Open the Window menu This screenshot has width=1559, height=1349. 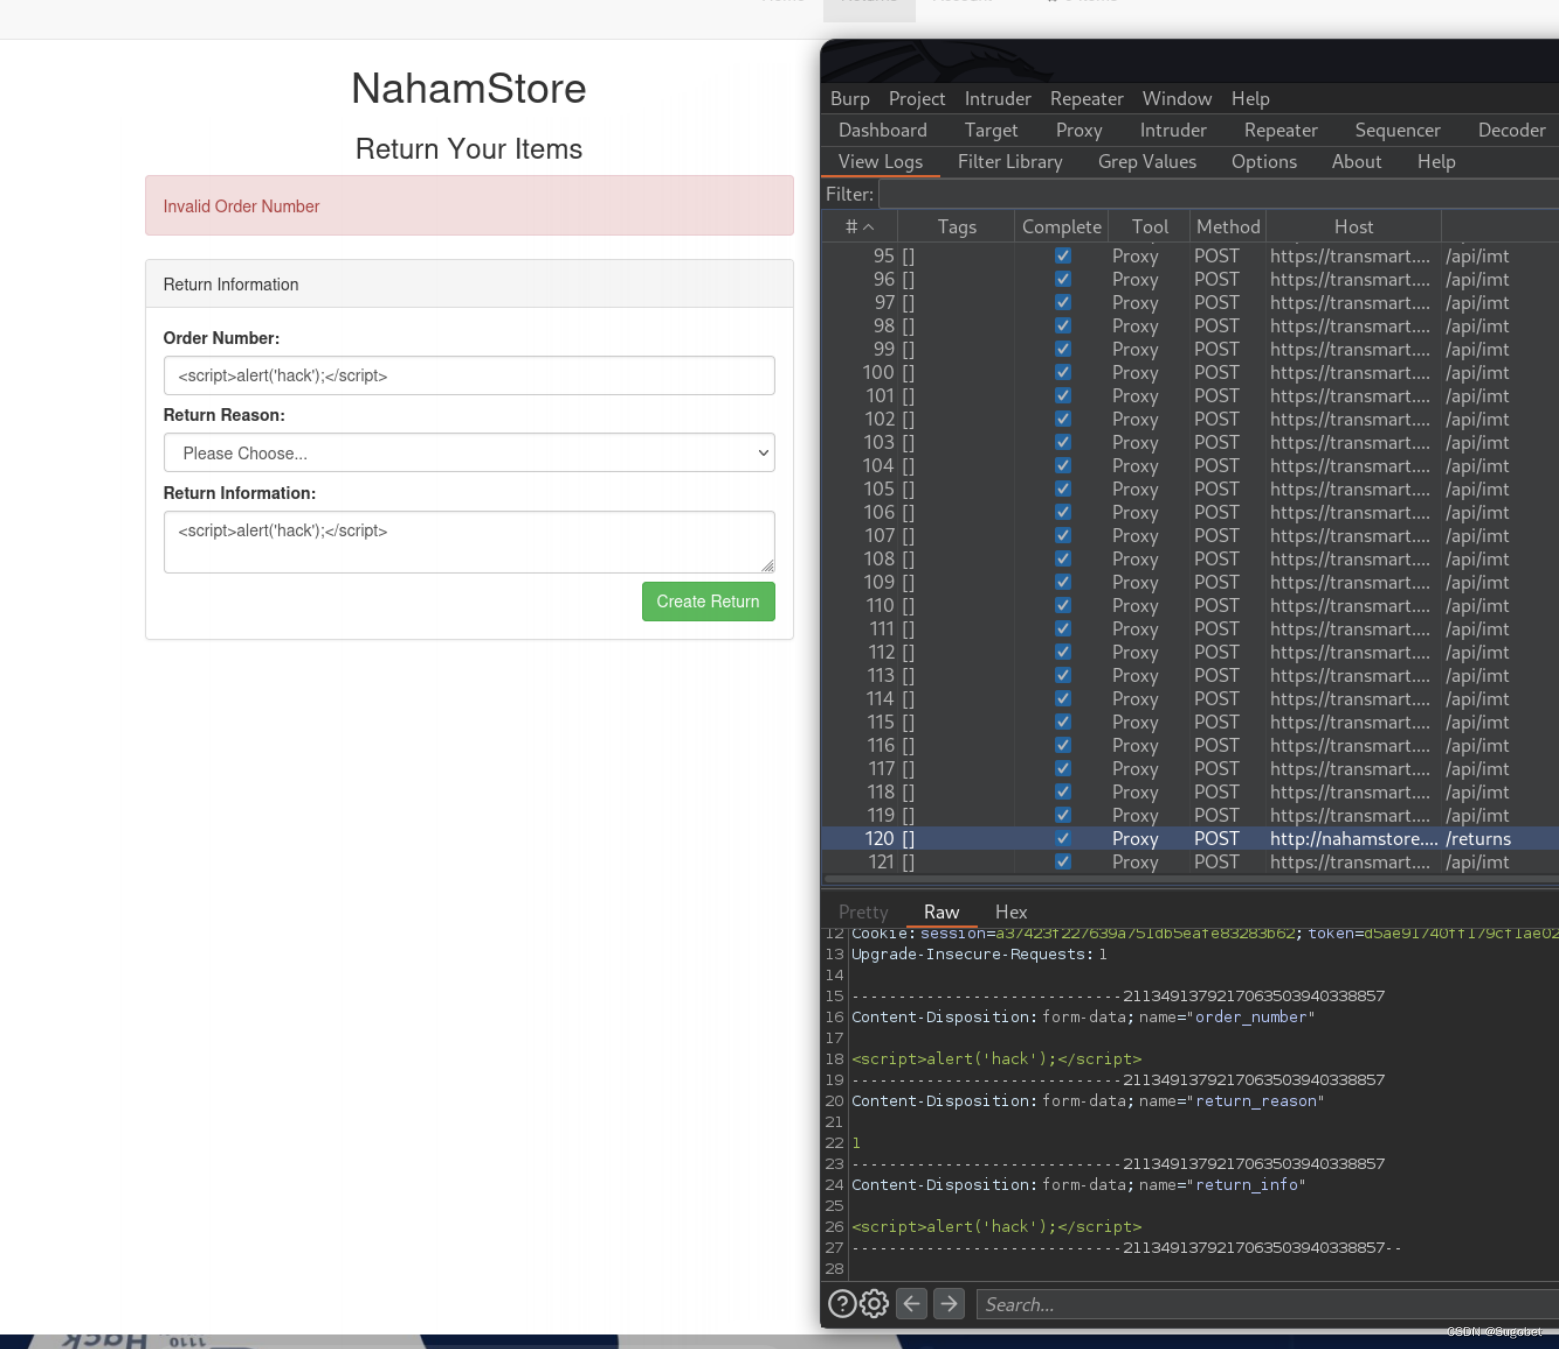(1177, 98)
